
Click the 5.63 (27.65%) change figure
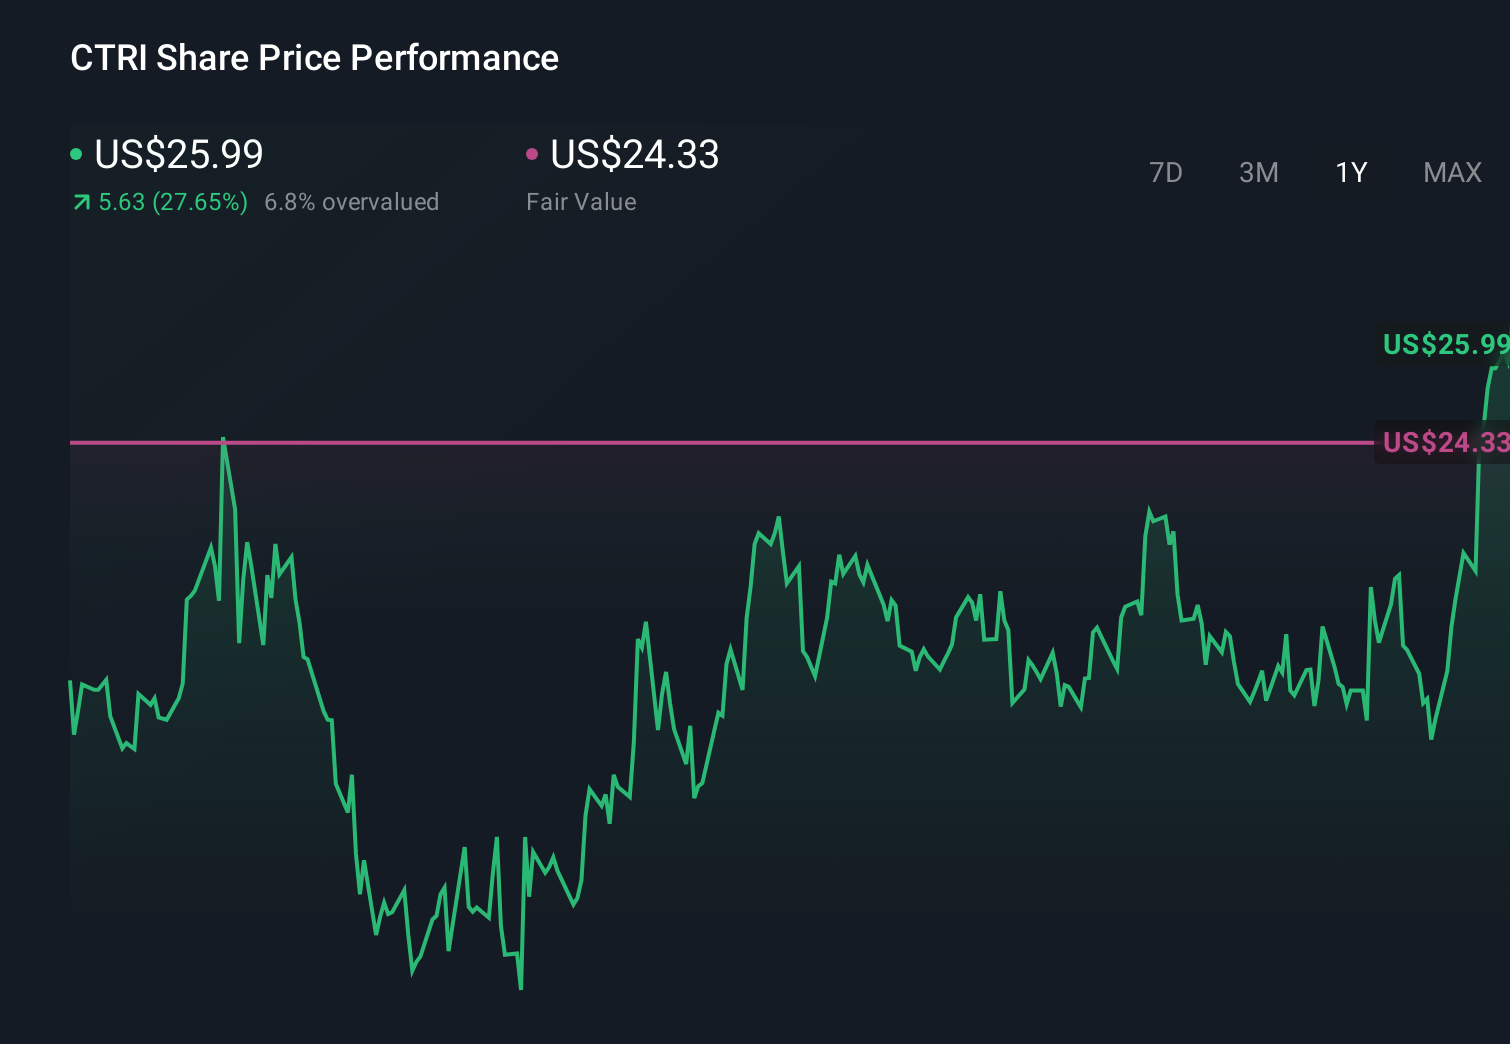[172, 201]
